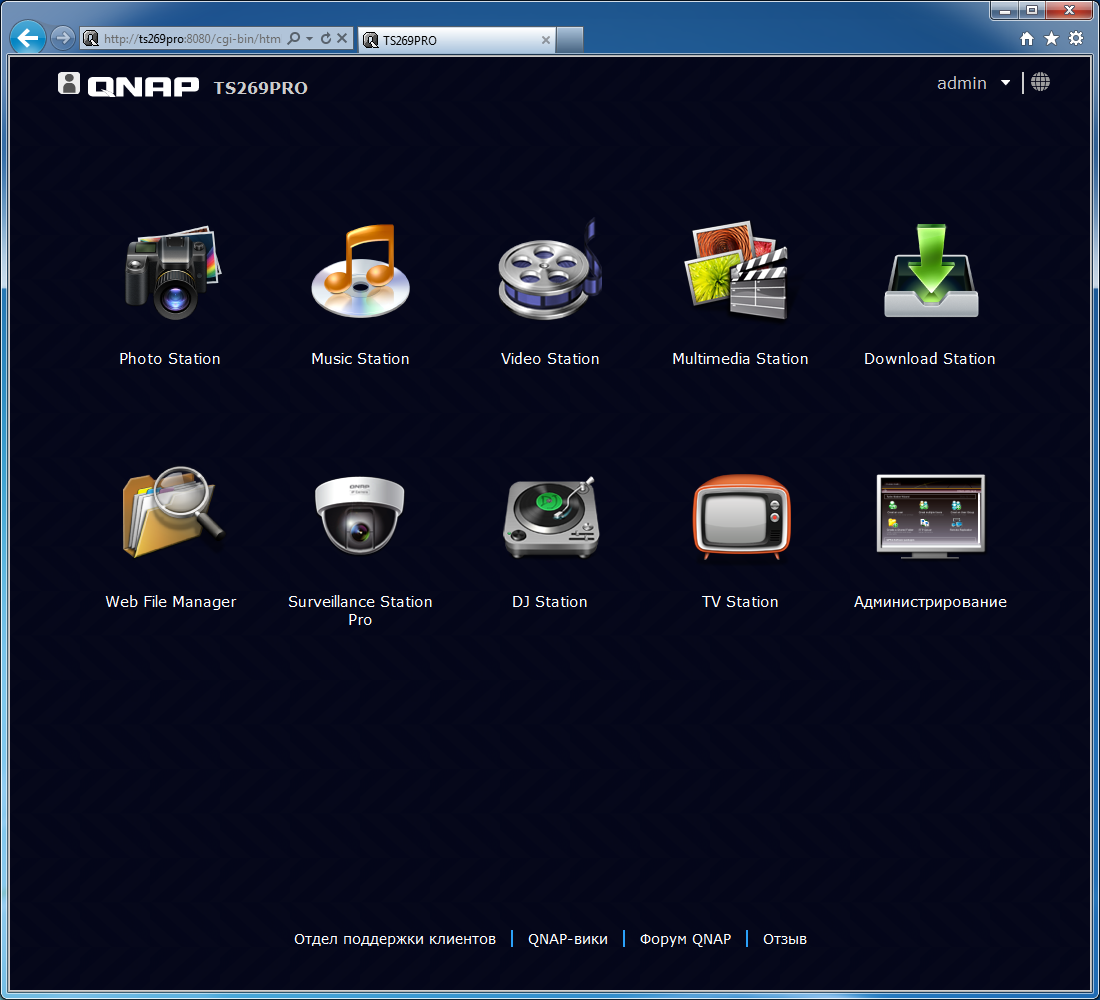The height and width of the screenshot is (1000, 1100).
Task: Visit the Форум QNAP link
Action: click(x=685, y=939)
